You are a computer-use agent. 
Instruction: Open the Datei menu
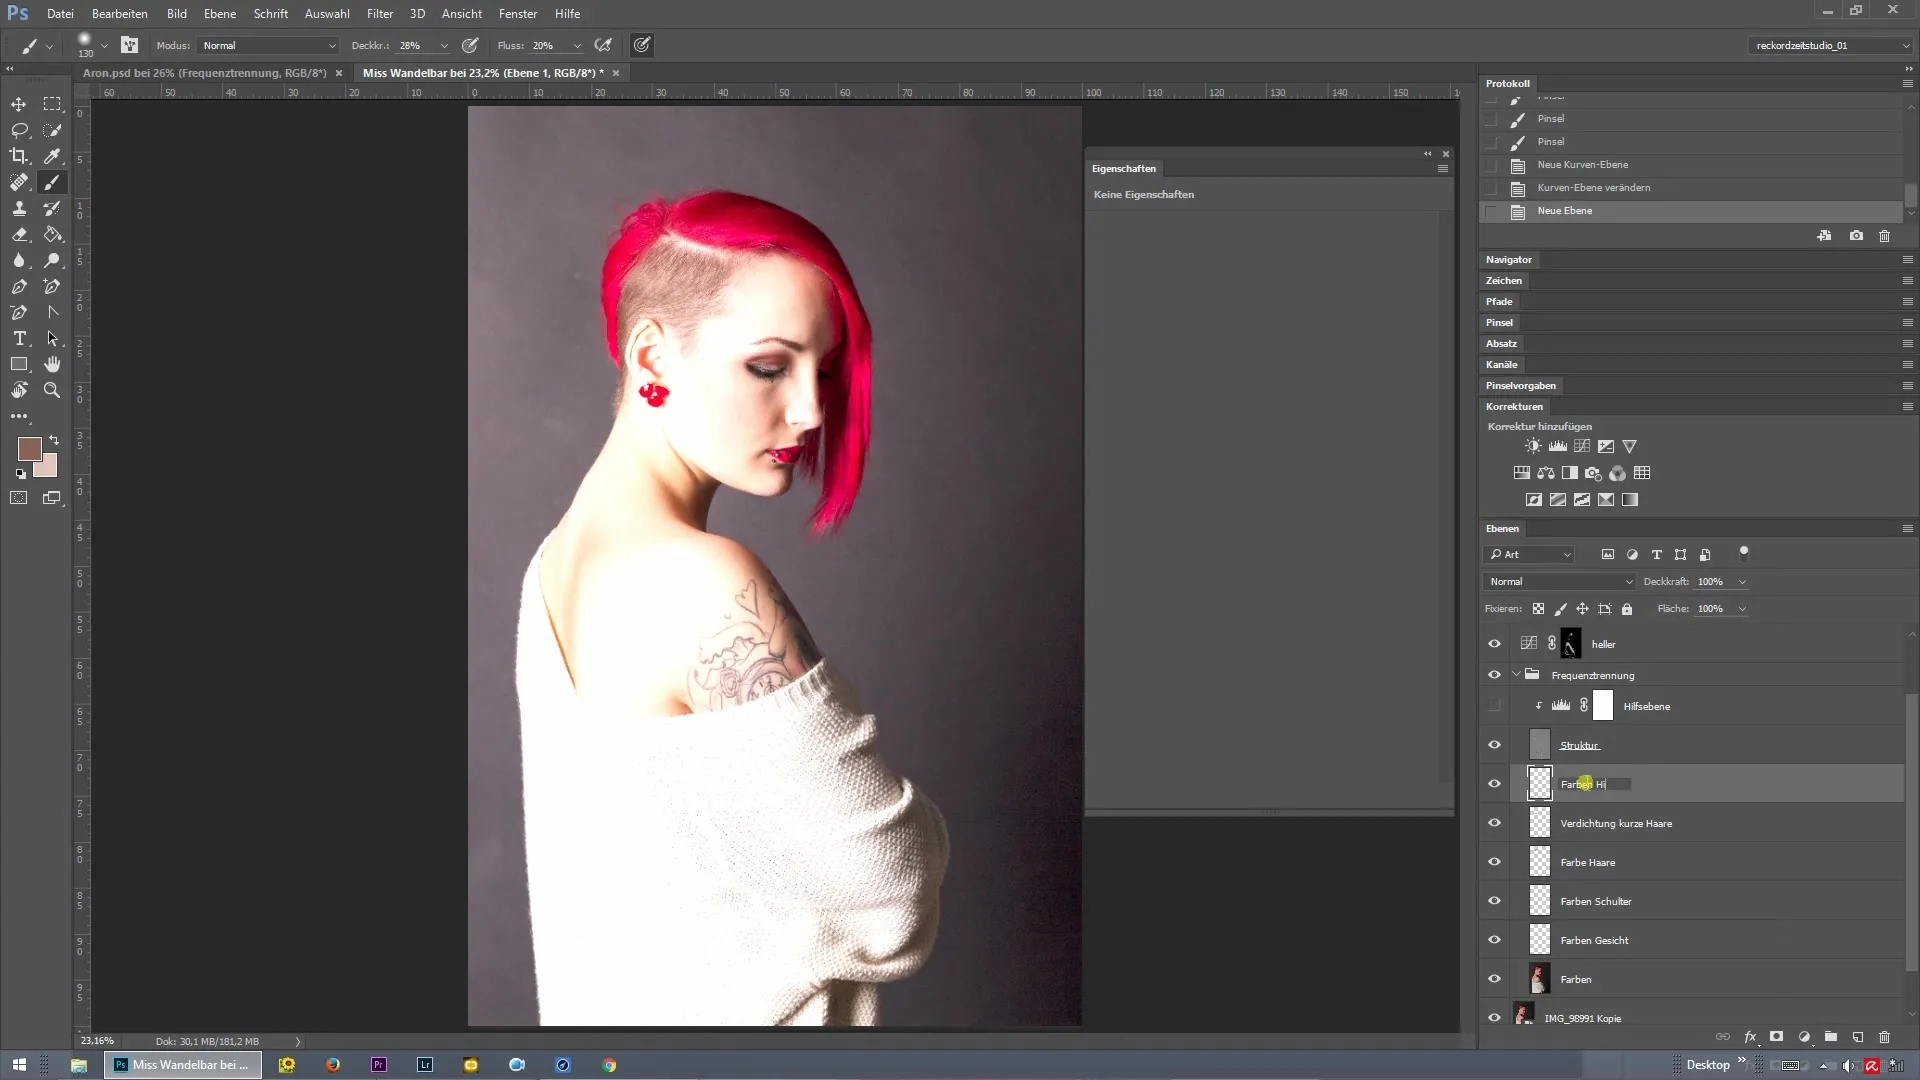coord(60,14)
